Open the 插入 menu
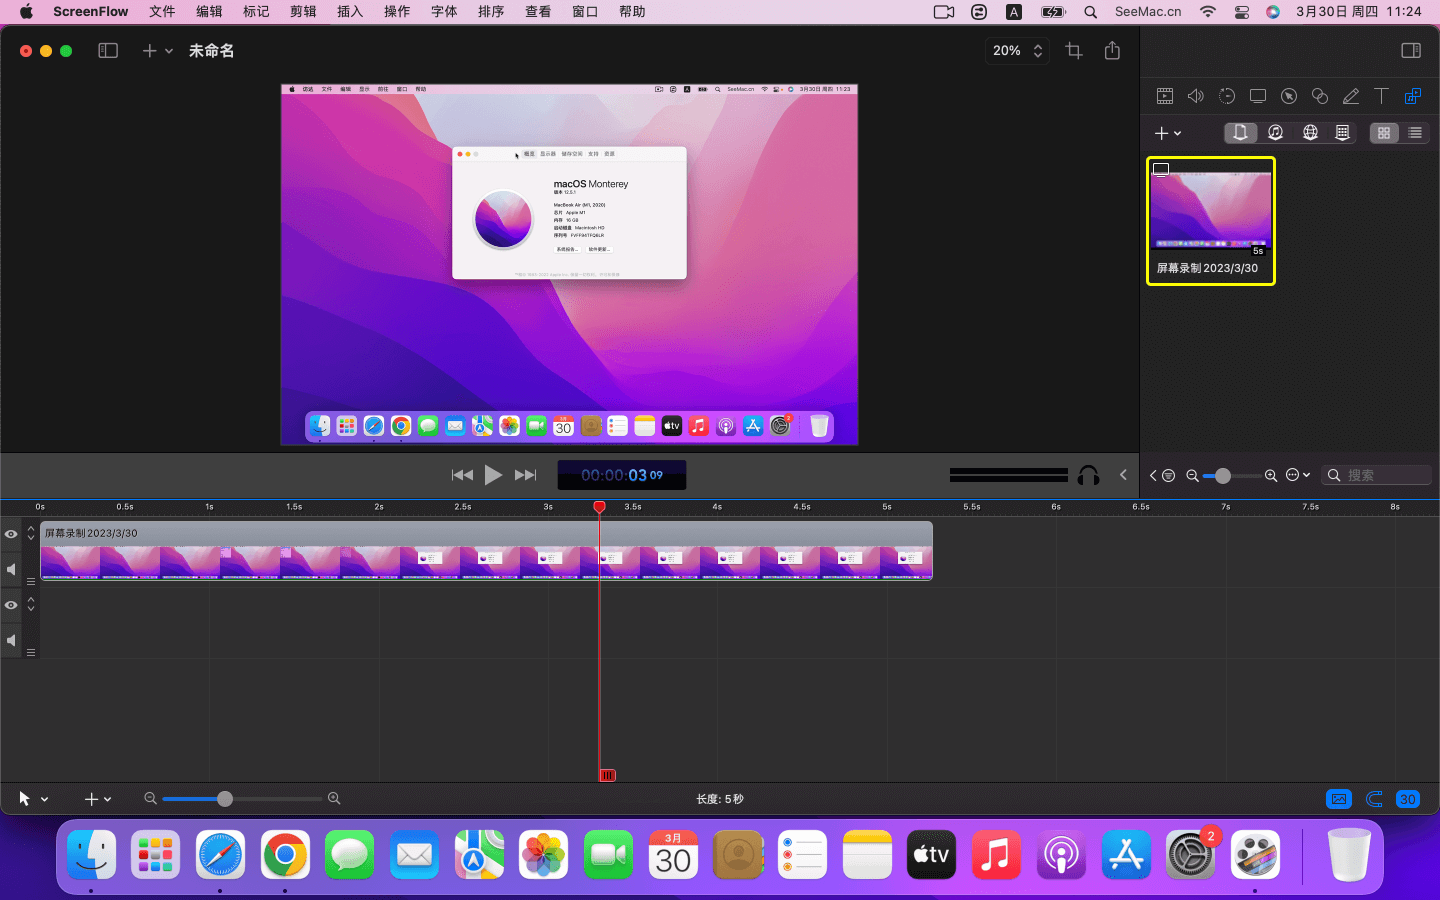This screenshot has width=1440, height=900. coord(350,12)
